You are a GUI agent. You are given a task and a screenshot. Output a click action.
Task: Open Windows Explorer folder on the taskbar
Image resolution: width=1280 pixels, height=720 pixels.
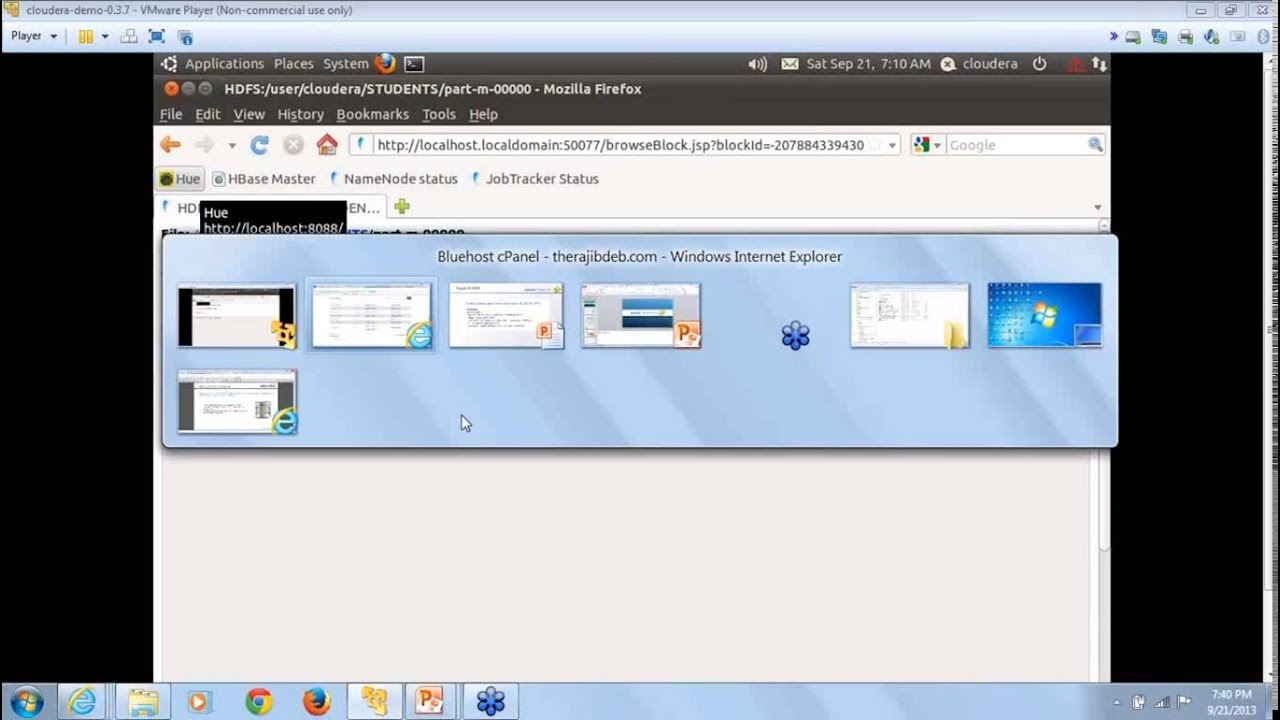143,701
